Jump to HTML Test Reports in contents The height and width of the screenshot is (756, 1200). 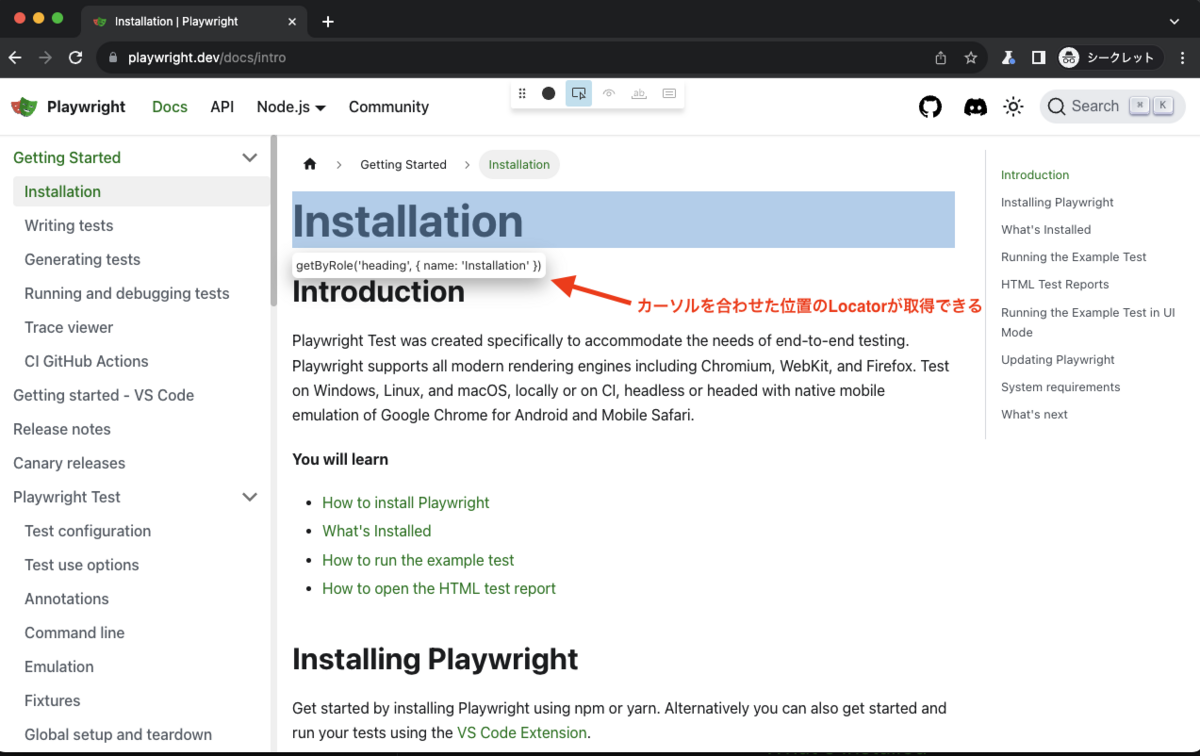1055,285
